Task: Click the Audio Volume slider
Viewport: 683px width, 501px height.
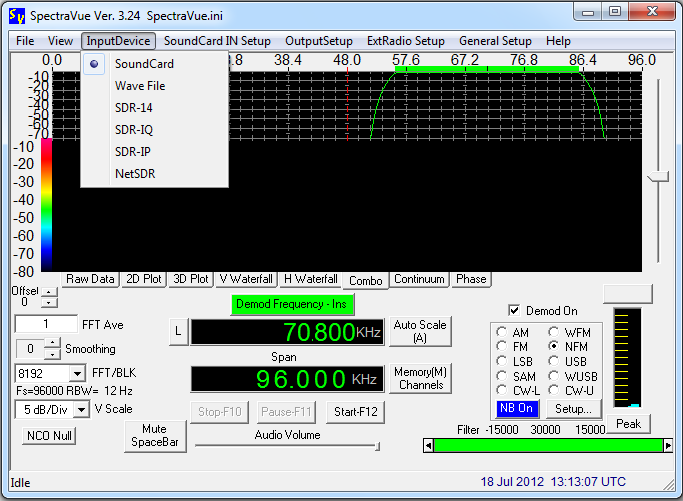Action: coord(288,448)
